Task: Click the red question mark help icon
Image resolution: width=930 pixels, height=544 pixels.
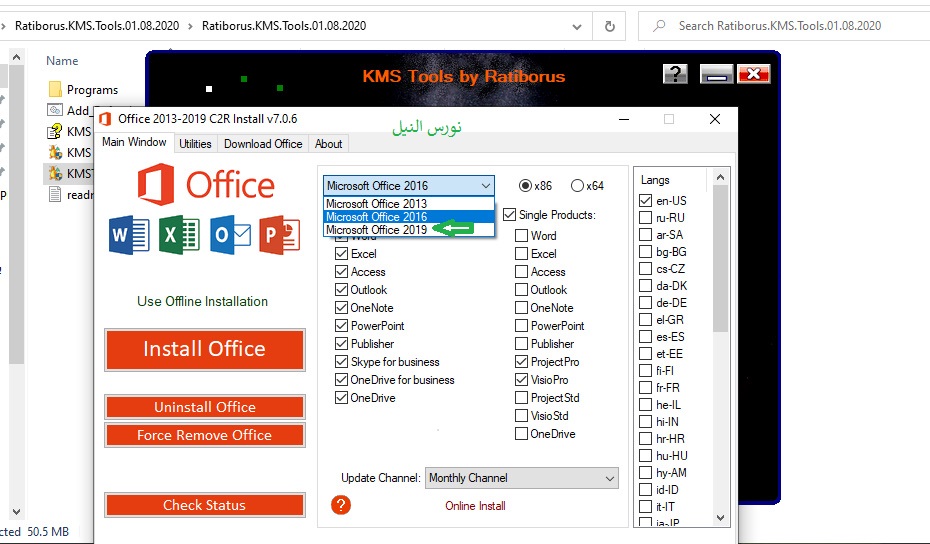Action: 341,505
